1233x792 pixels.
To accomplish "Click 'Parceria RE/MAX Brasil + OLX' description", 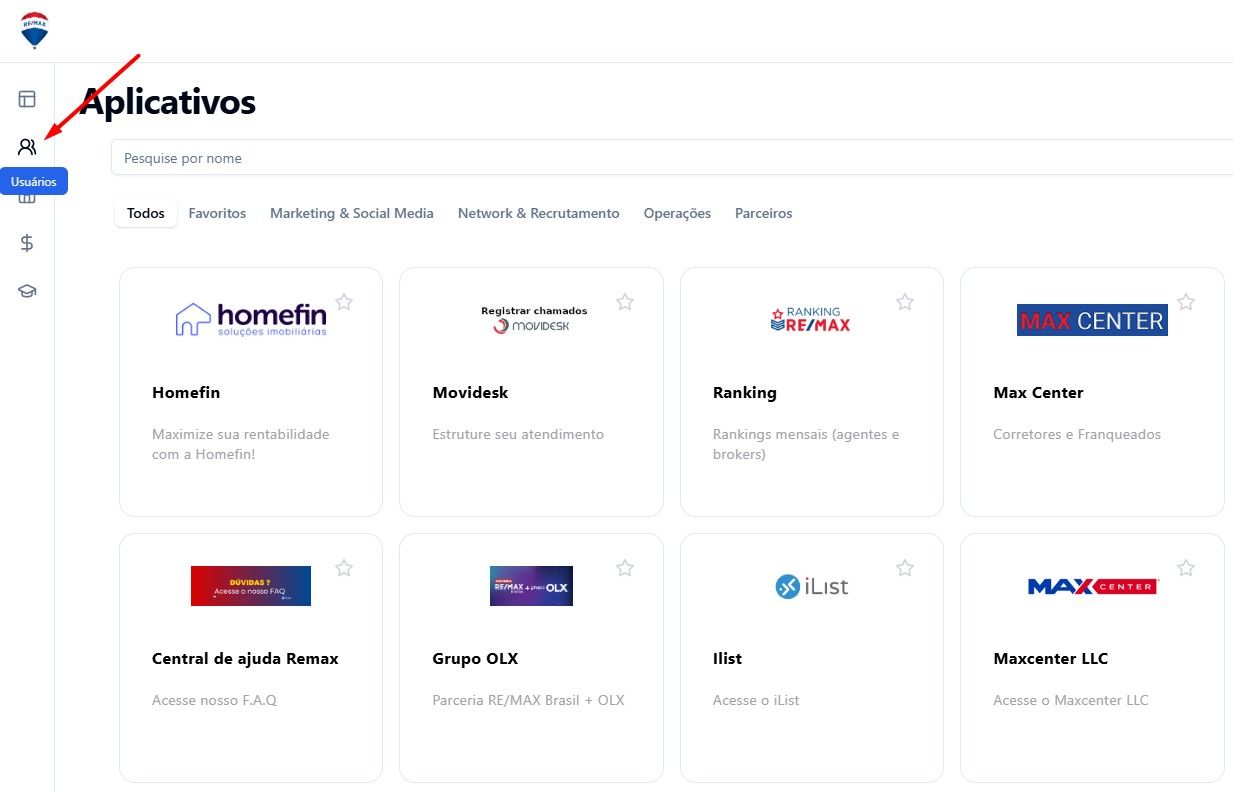I will [x=528, y=700].
